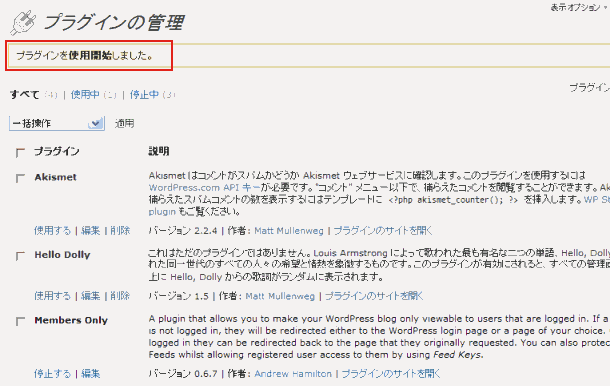Open Hello Dolly's プラグインのサイトを開く link
610x386 pixels.
[374, 296]
